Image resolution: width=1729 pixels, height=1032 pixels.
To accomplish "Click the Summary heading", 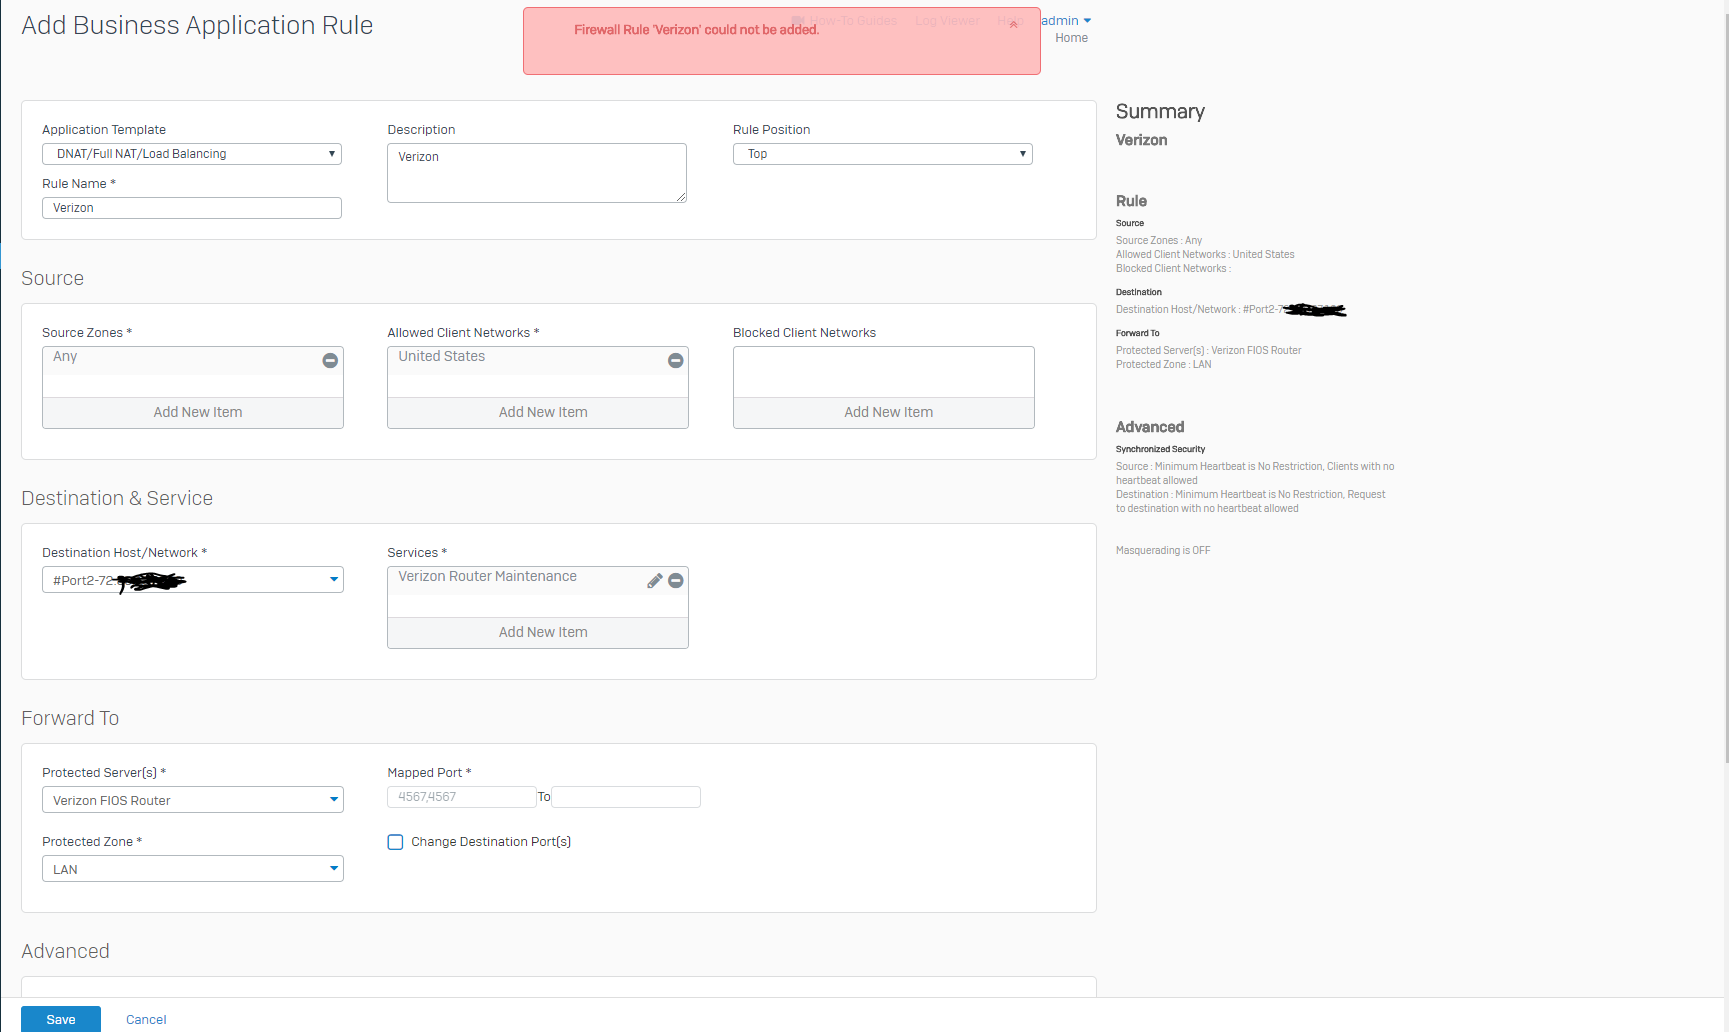I will pyautogui.click(x=1160, y=111).
